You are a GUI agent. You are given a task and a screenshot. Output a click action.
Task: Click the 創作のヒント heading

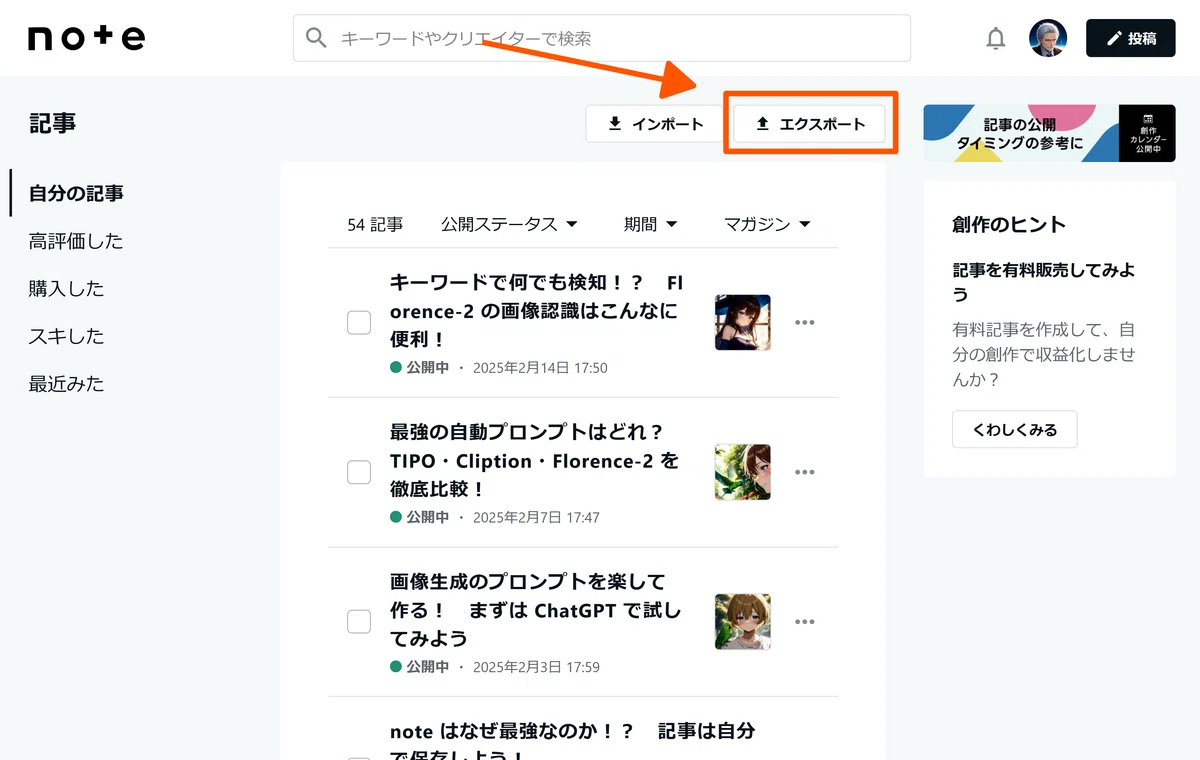(x=1009, y=225)
